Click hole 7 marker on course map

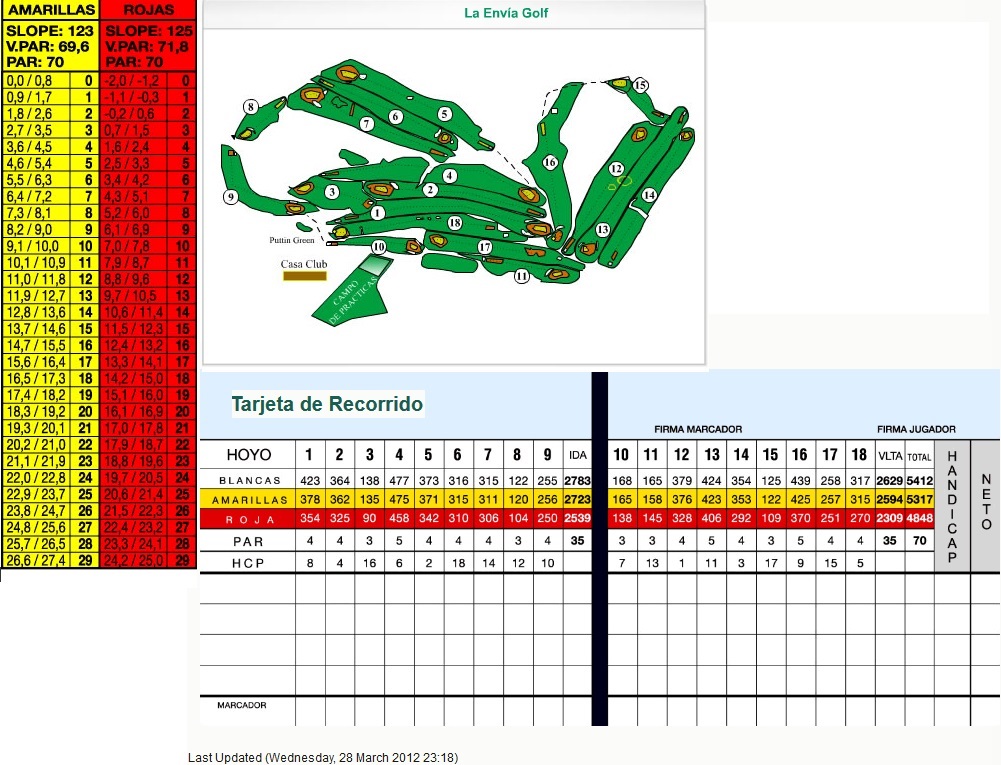coord(366,124)
